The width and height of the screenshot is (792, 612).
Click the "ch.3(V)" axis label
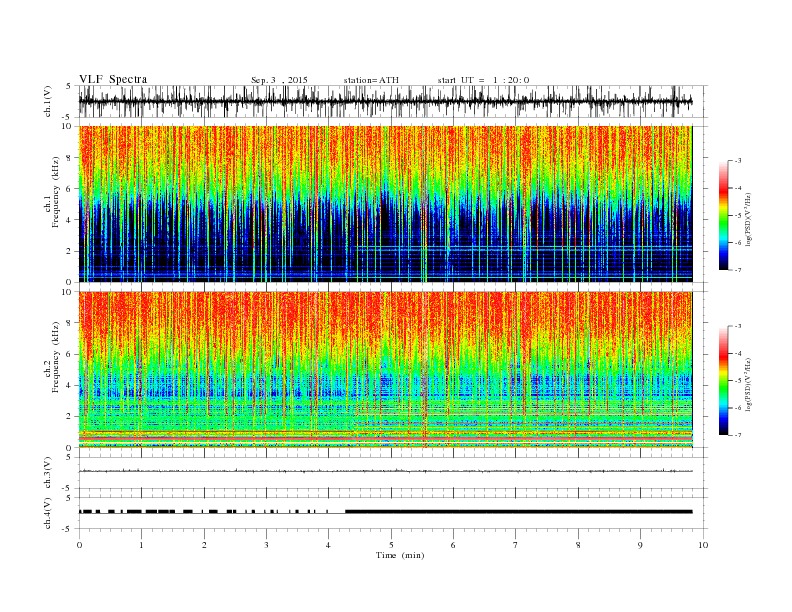tap(48, 473)
